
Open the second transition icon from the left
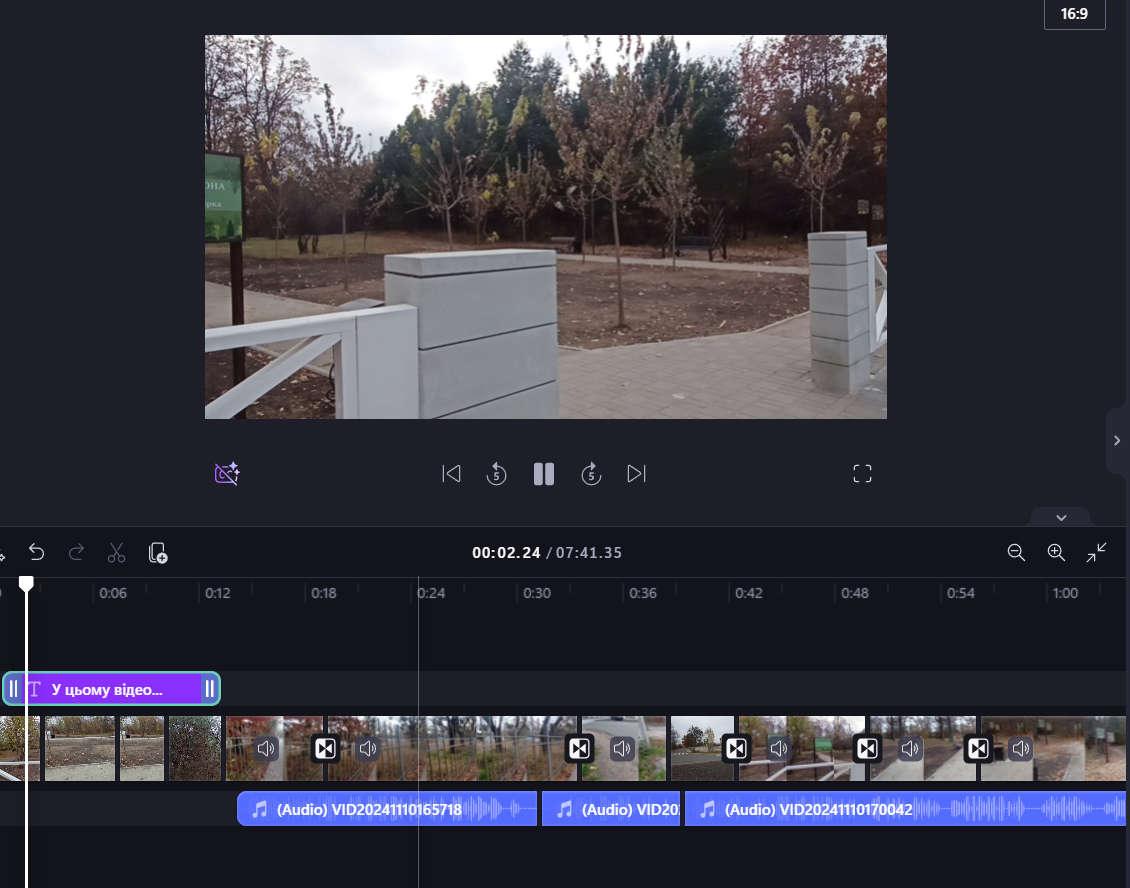click(579, 748)
